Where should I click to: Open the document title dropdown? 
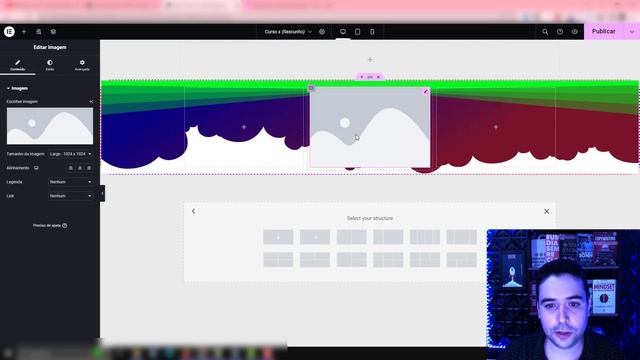288,31
